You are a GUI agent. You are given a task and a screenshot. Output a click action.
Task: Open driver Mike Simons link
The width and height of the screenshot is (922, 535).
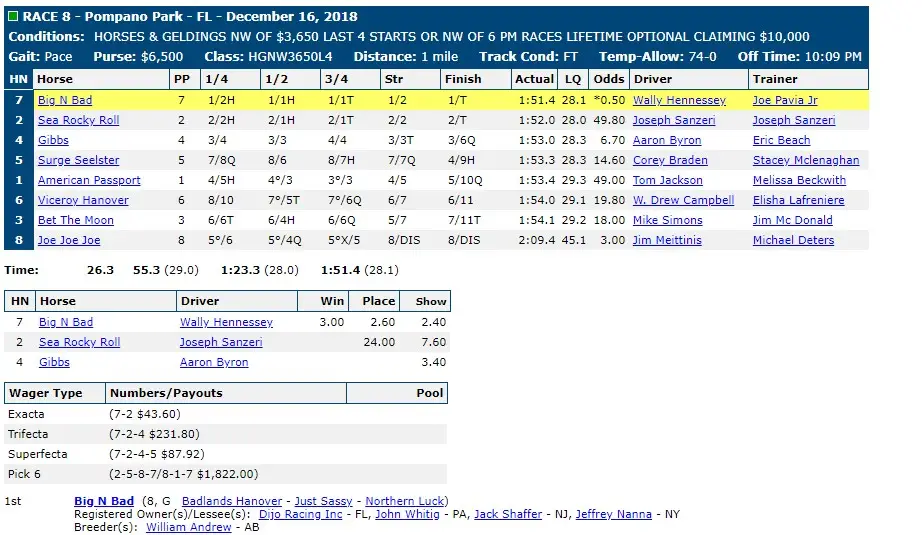668,220
